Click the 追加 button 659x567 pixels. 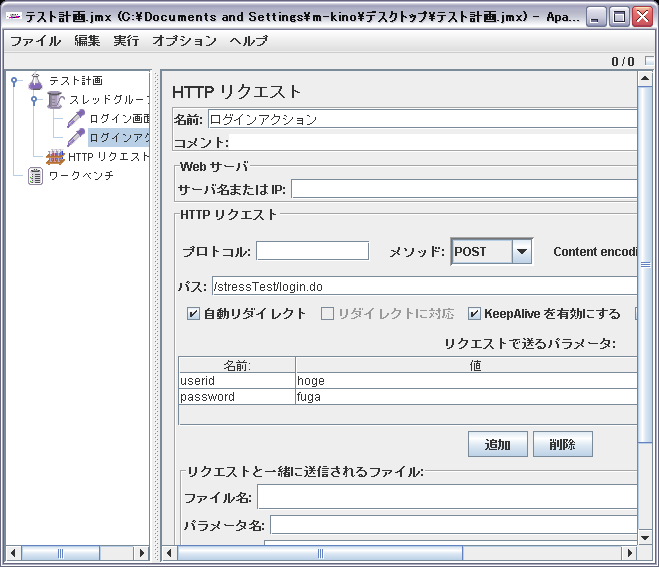click(x=497, y=444)
